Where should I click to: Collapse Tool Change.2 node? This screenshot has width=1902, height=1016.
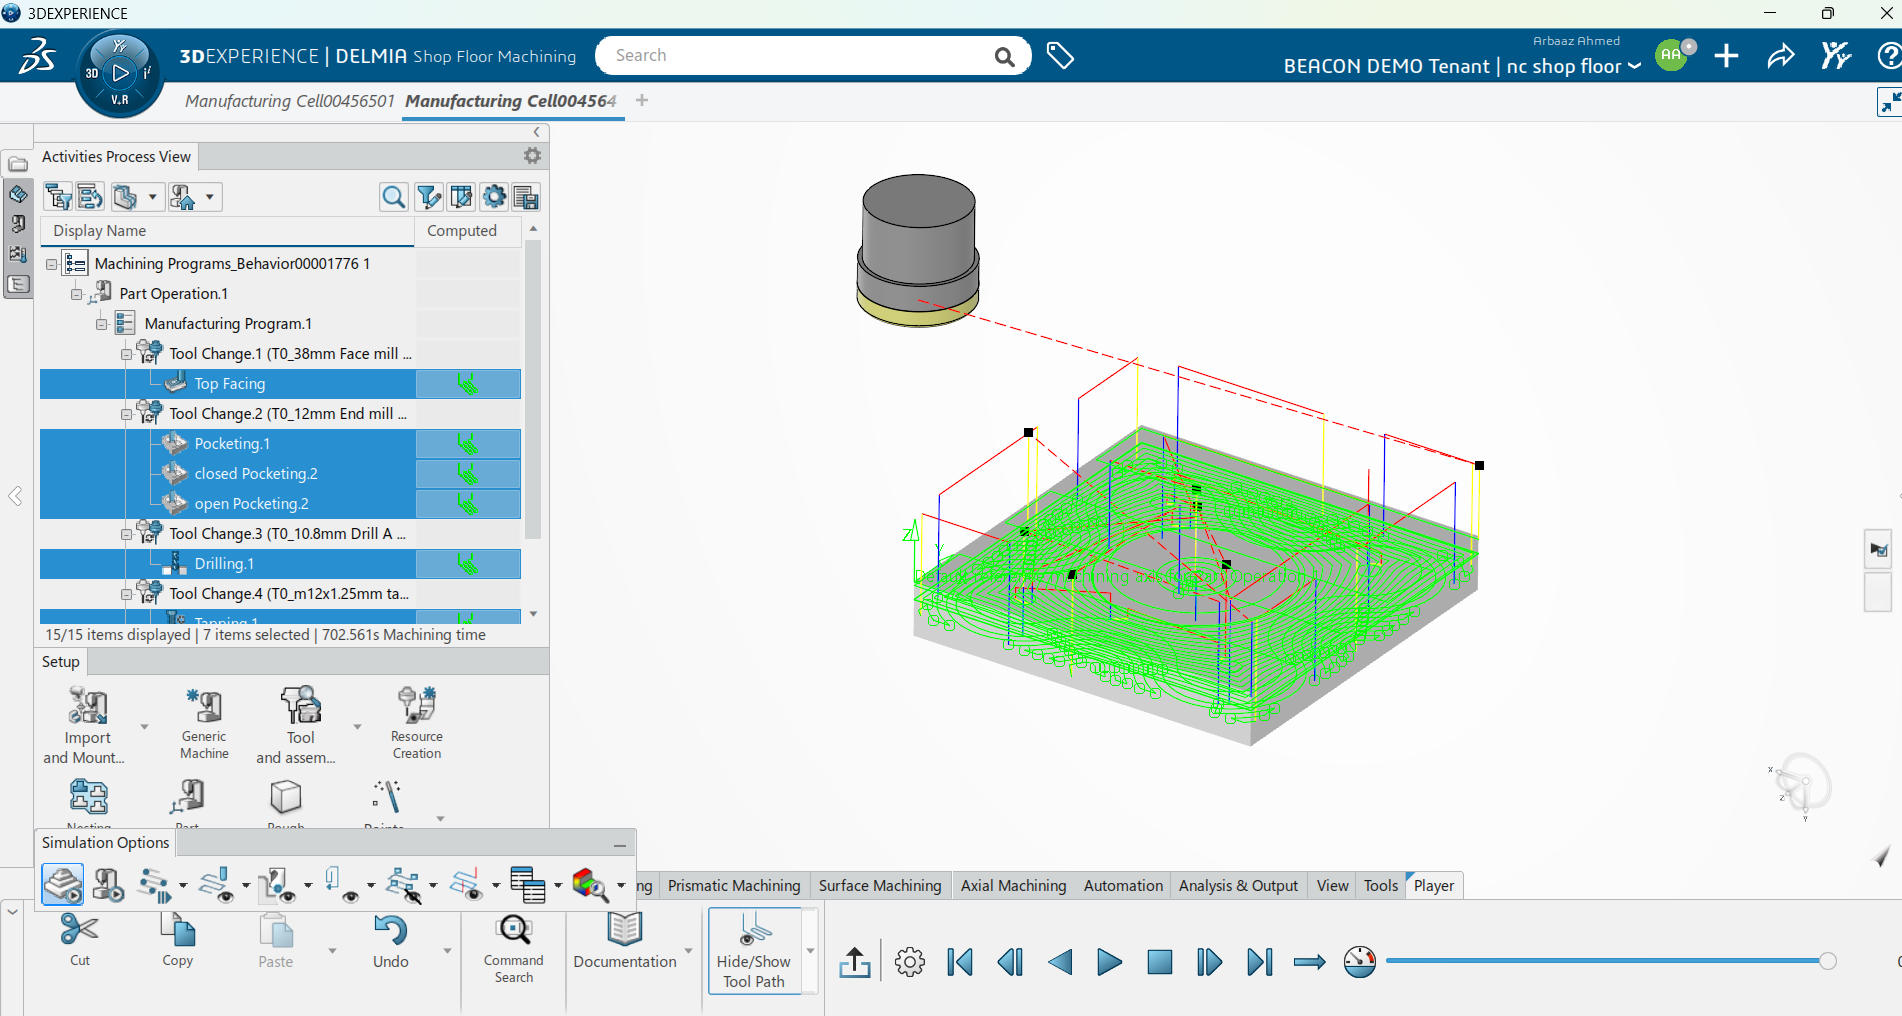127,414
